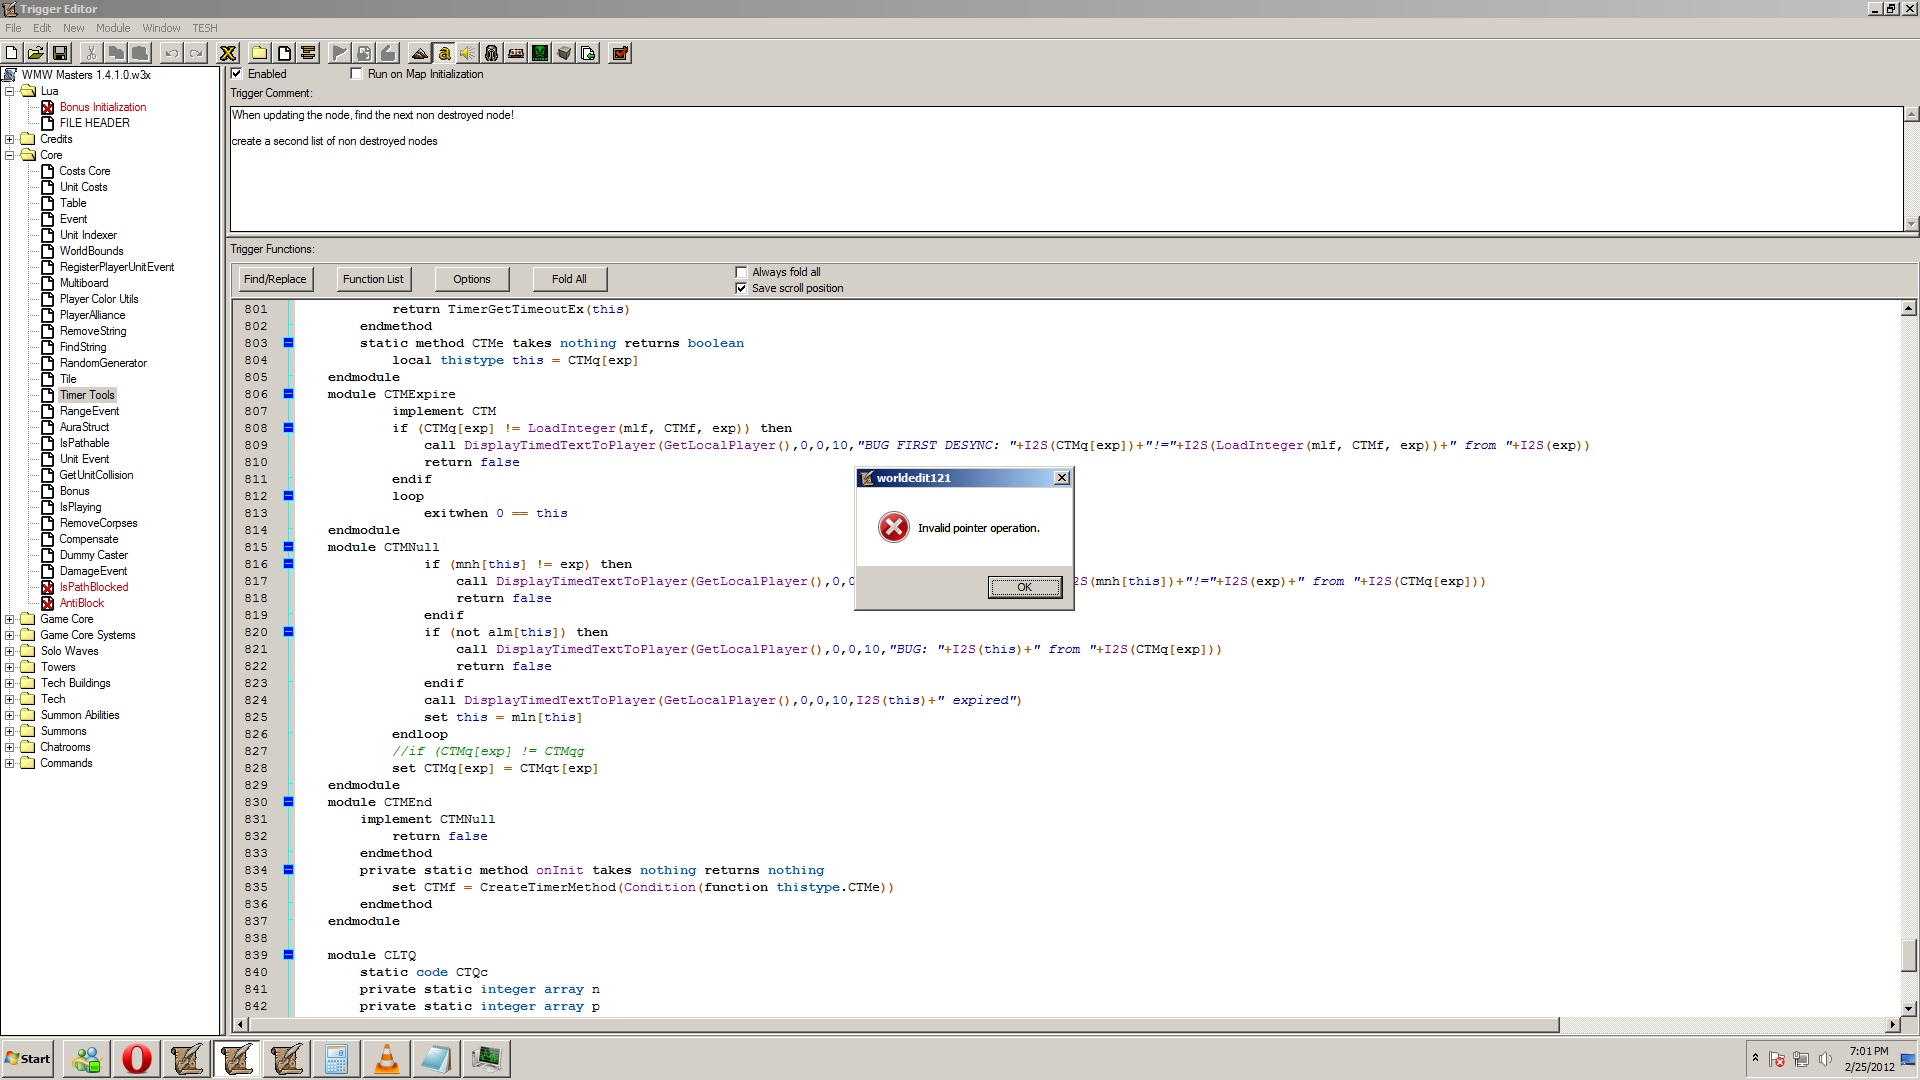Click the Copy toolbar icon
The height and width of the screenshot is (1080, 1920).
(116, 53)
